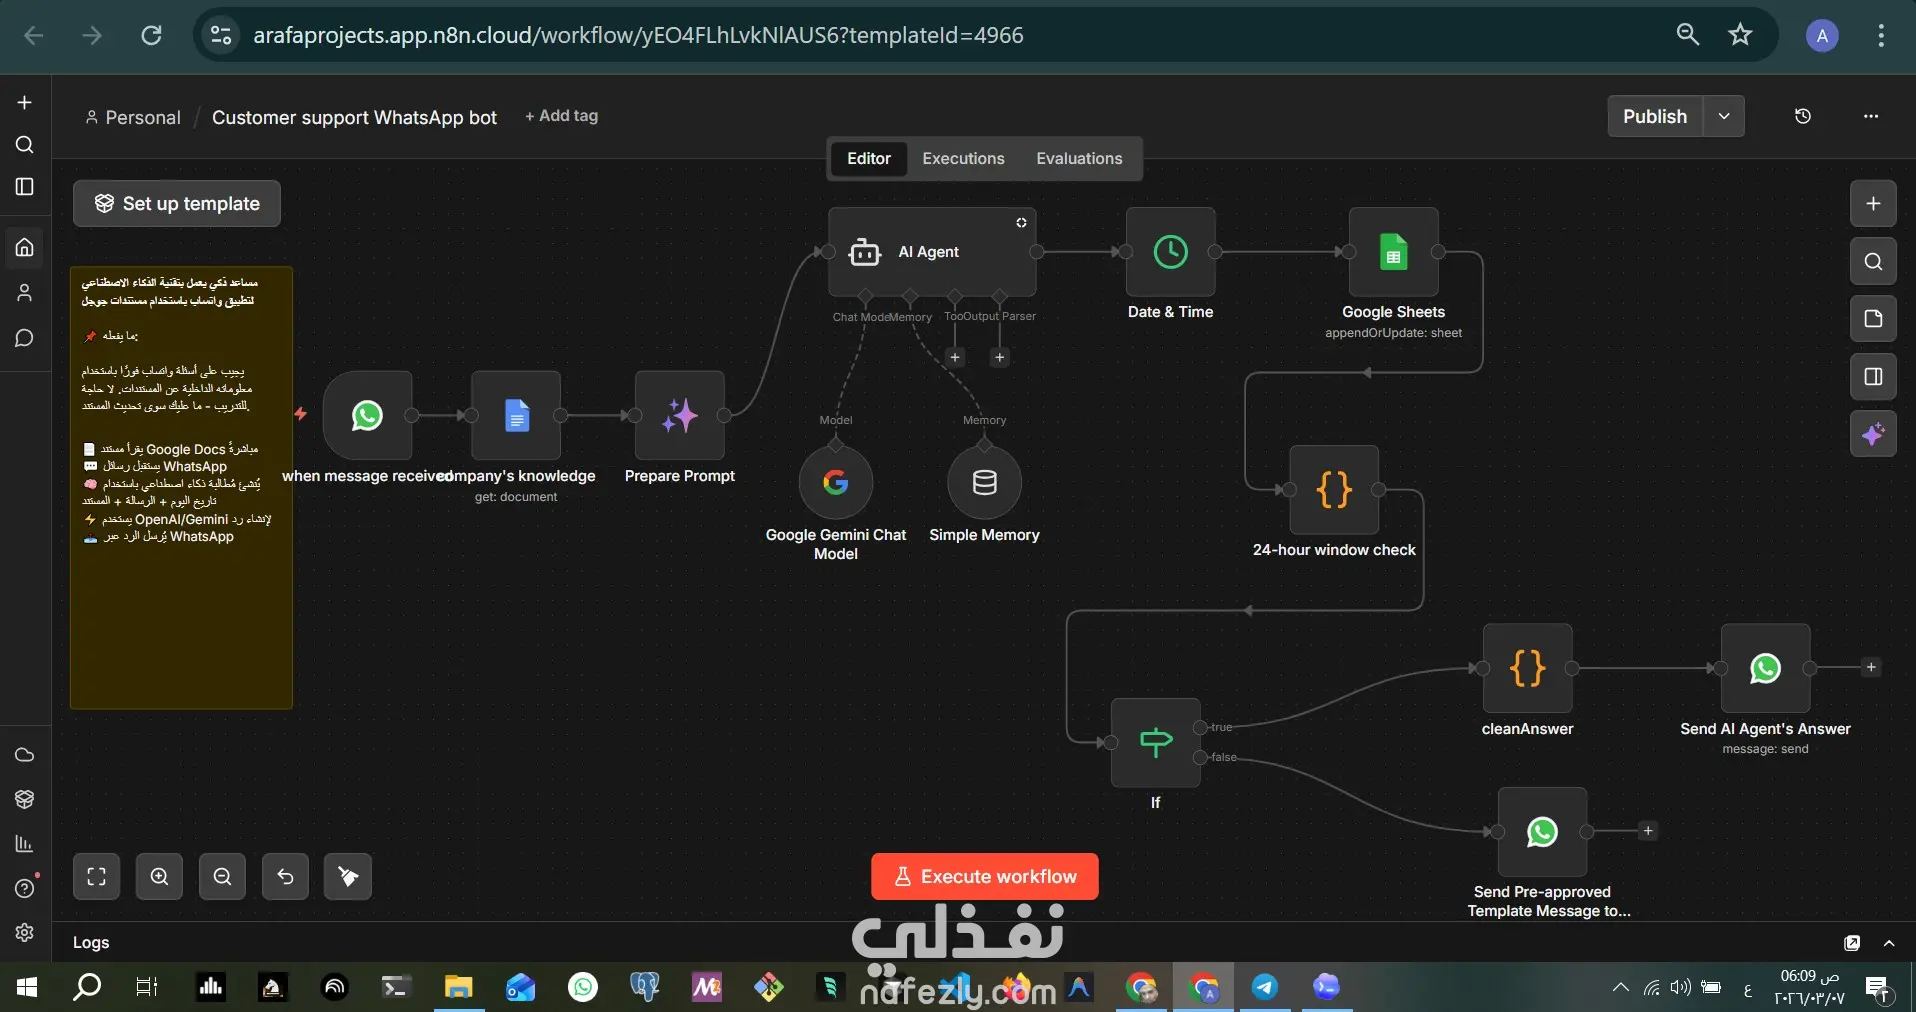Image resolution: width=1916 pixels, height=1012 pixels.
Task: Reload the browser page
Action: [151, 35]
